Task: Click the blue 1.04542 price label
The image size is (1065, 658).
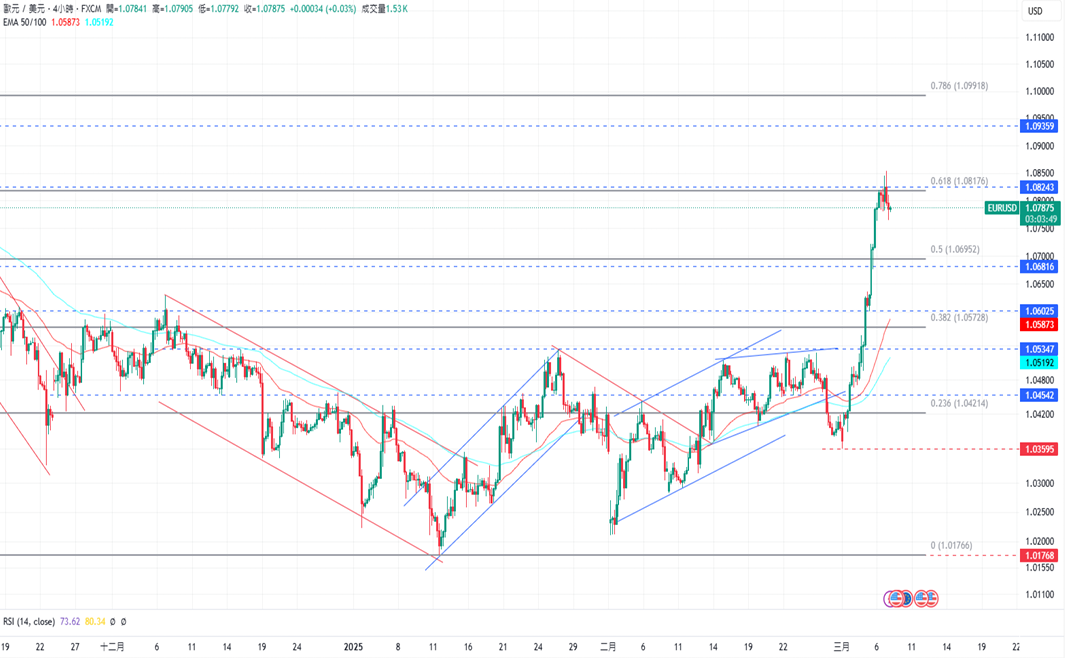Action: pyautogui.click(x=1039, y=395)
